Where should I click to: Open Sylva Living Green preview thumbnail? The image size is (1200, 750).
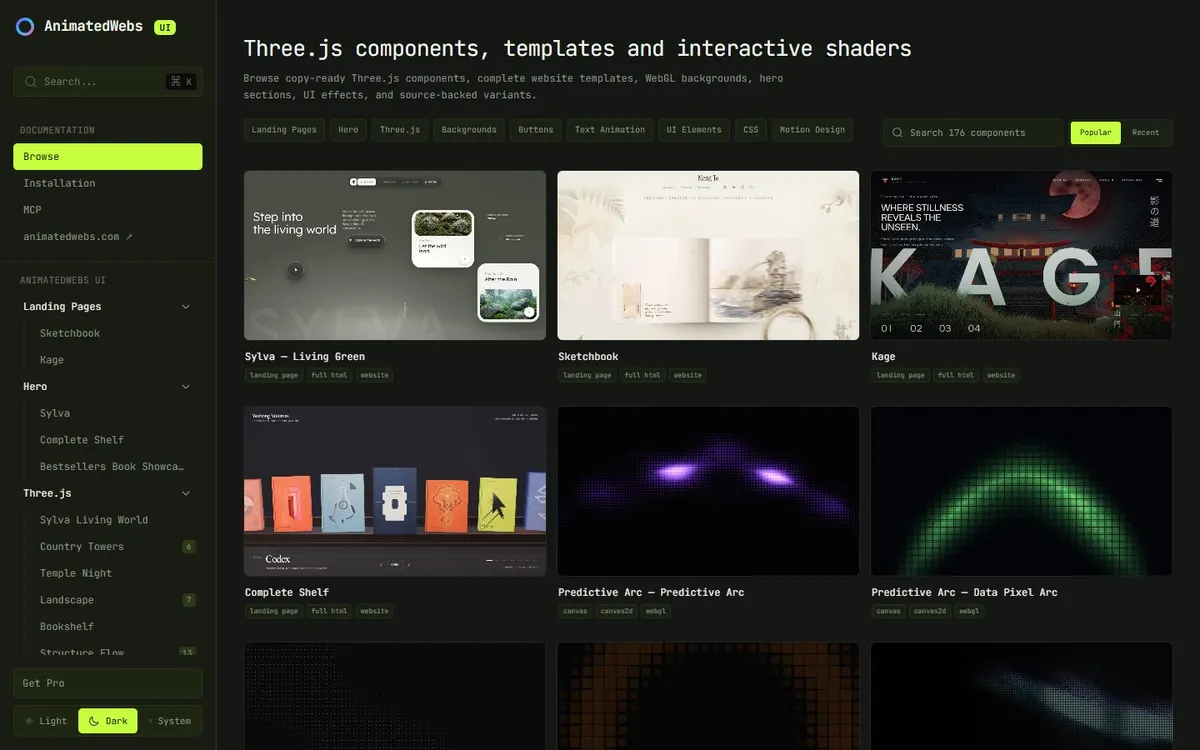395,255
